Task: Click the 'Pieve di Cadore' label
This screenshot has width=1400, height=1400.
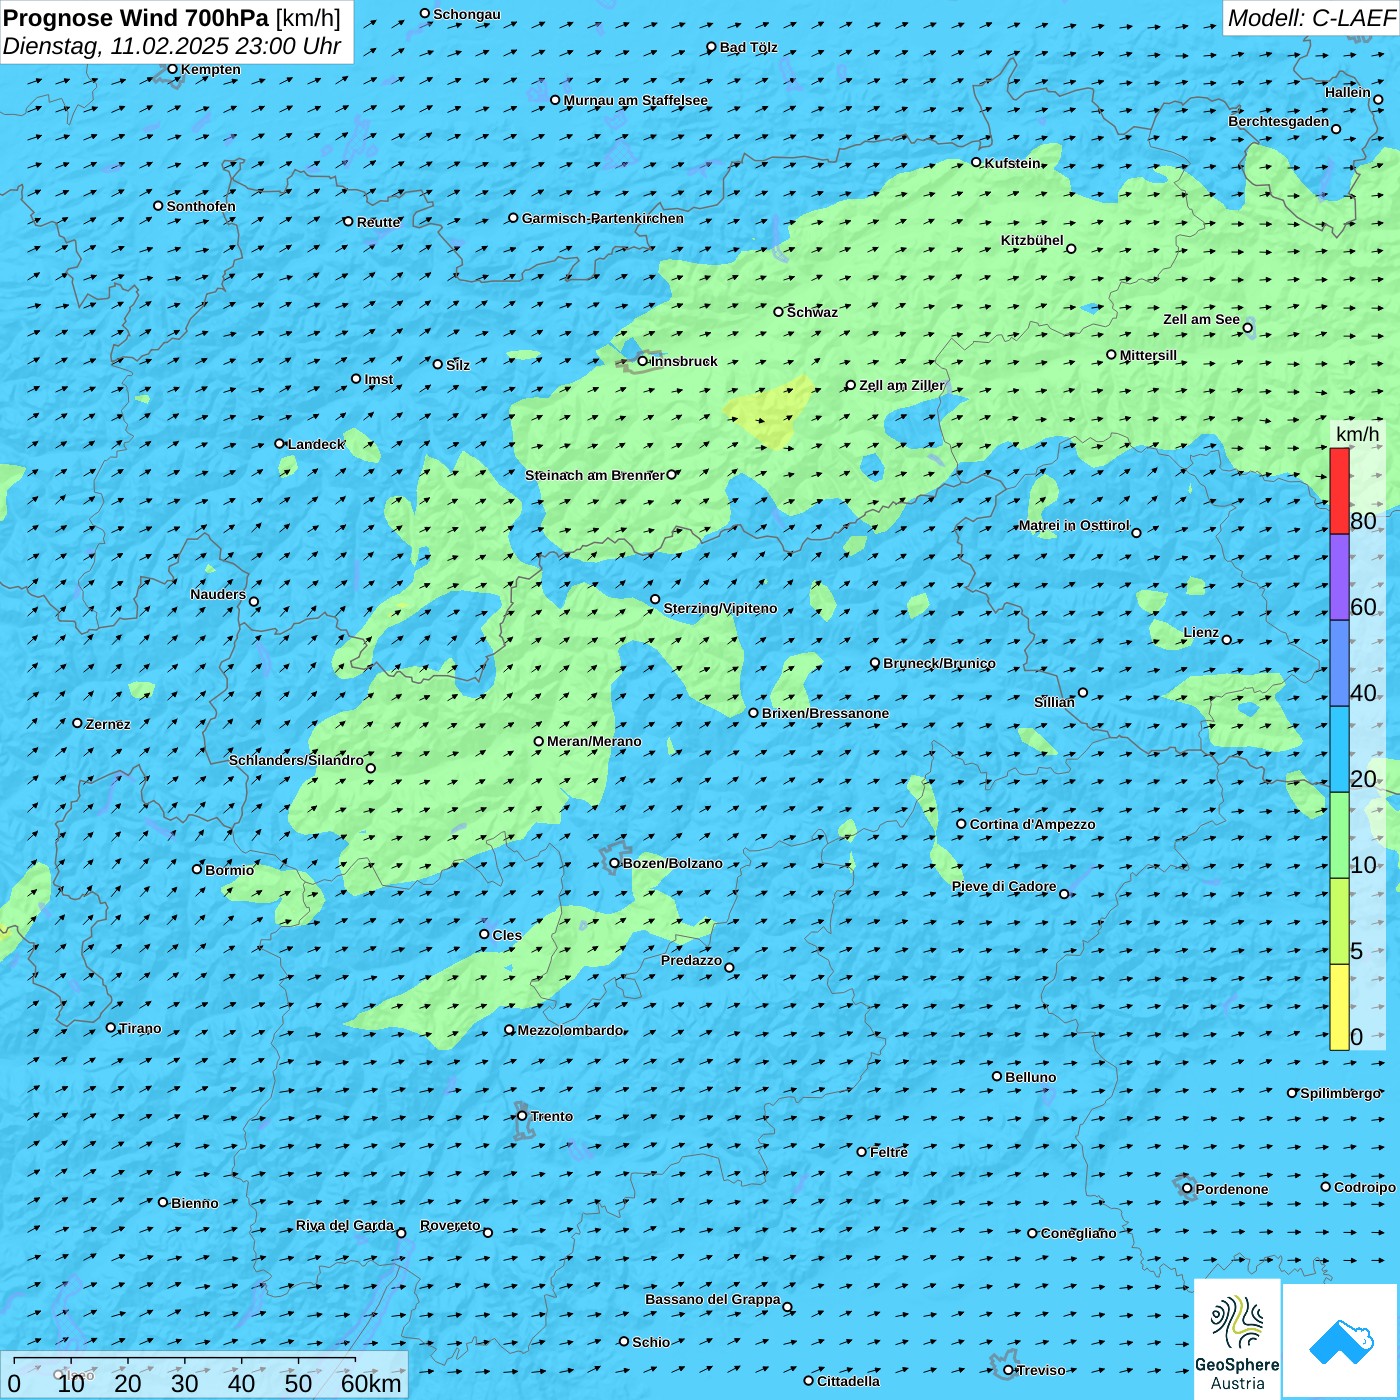Action: point(1004,886)
